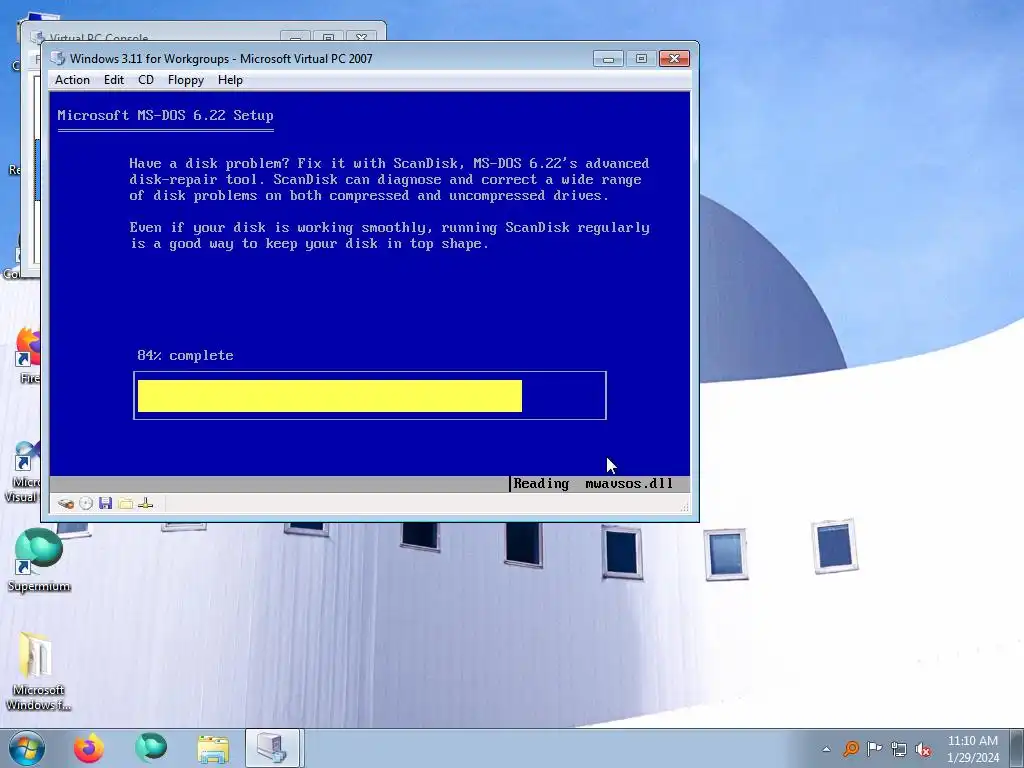Click the orange magnifier tray icon
Viewport: 1024px width, 768px height.
850,748
